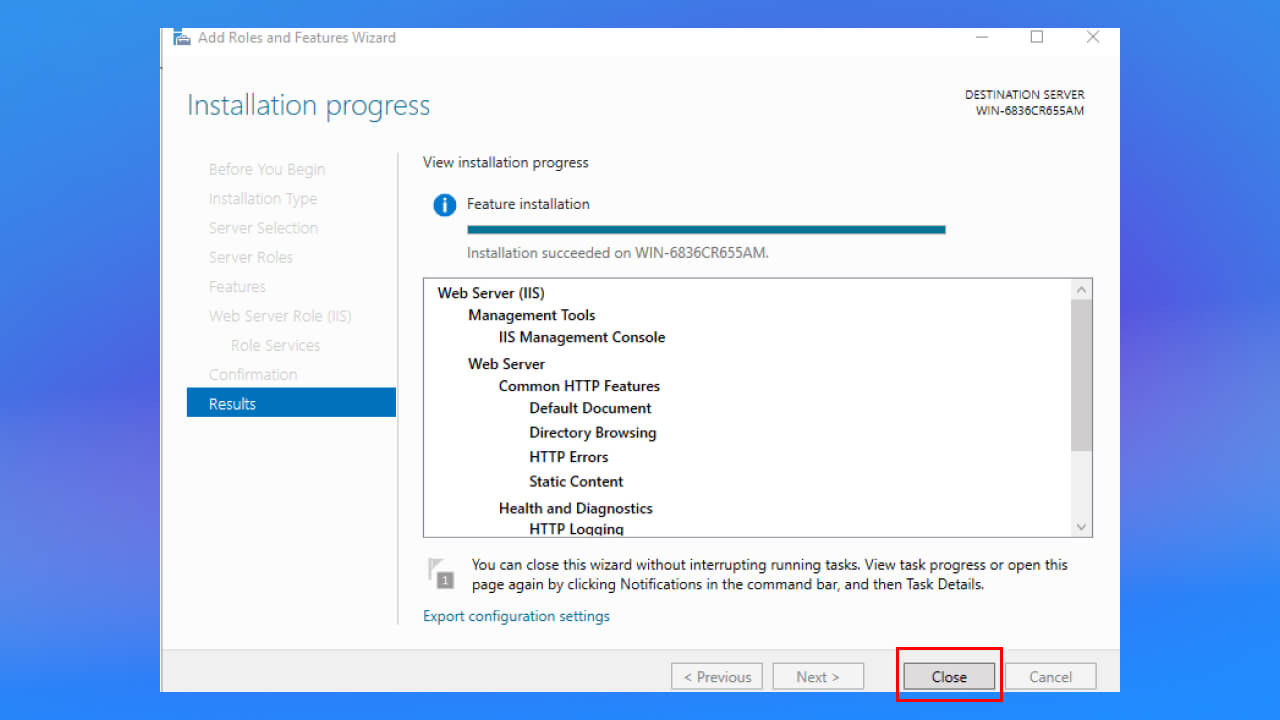
Task: Click the wizard title bar icon
Action: pos(182,37)
